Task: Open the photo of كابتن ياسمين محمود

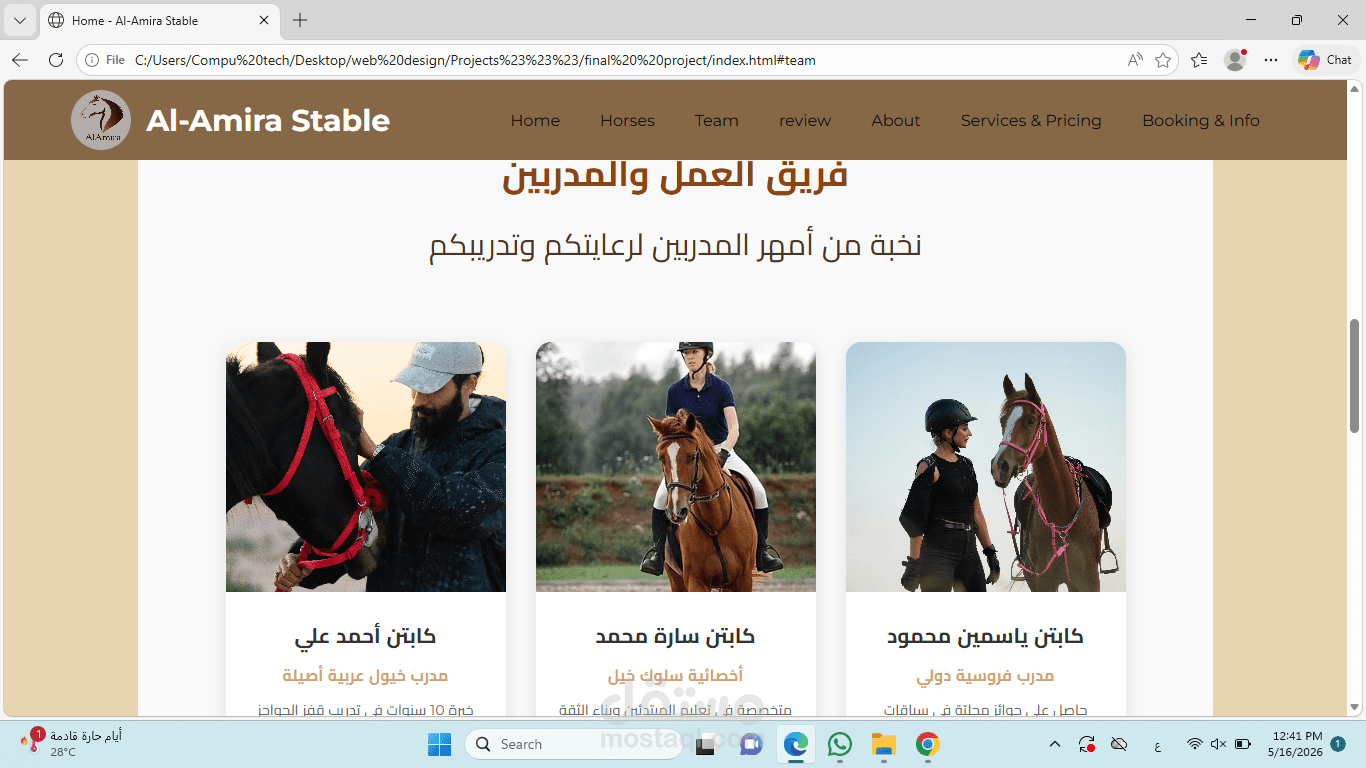Action: 986,467
